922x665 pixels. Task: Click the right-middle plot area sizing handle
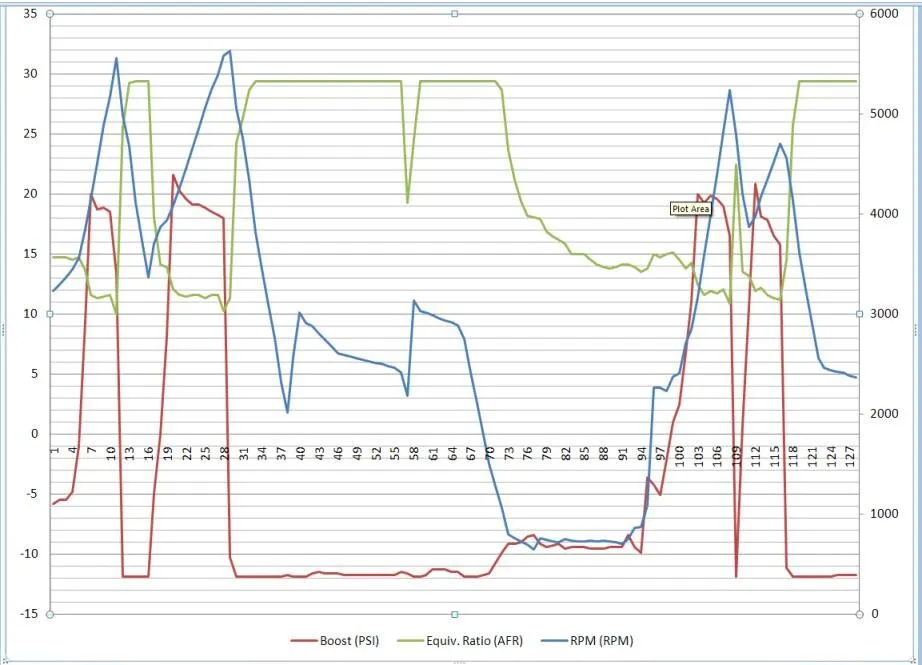point(859,314)
